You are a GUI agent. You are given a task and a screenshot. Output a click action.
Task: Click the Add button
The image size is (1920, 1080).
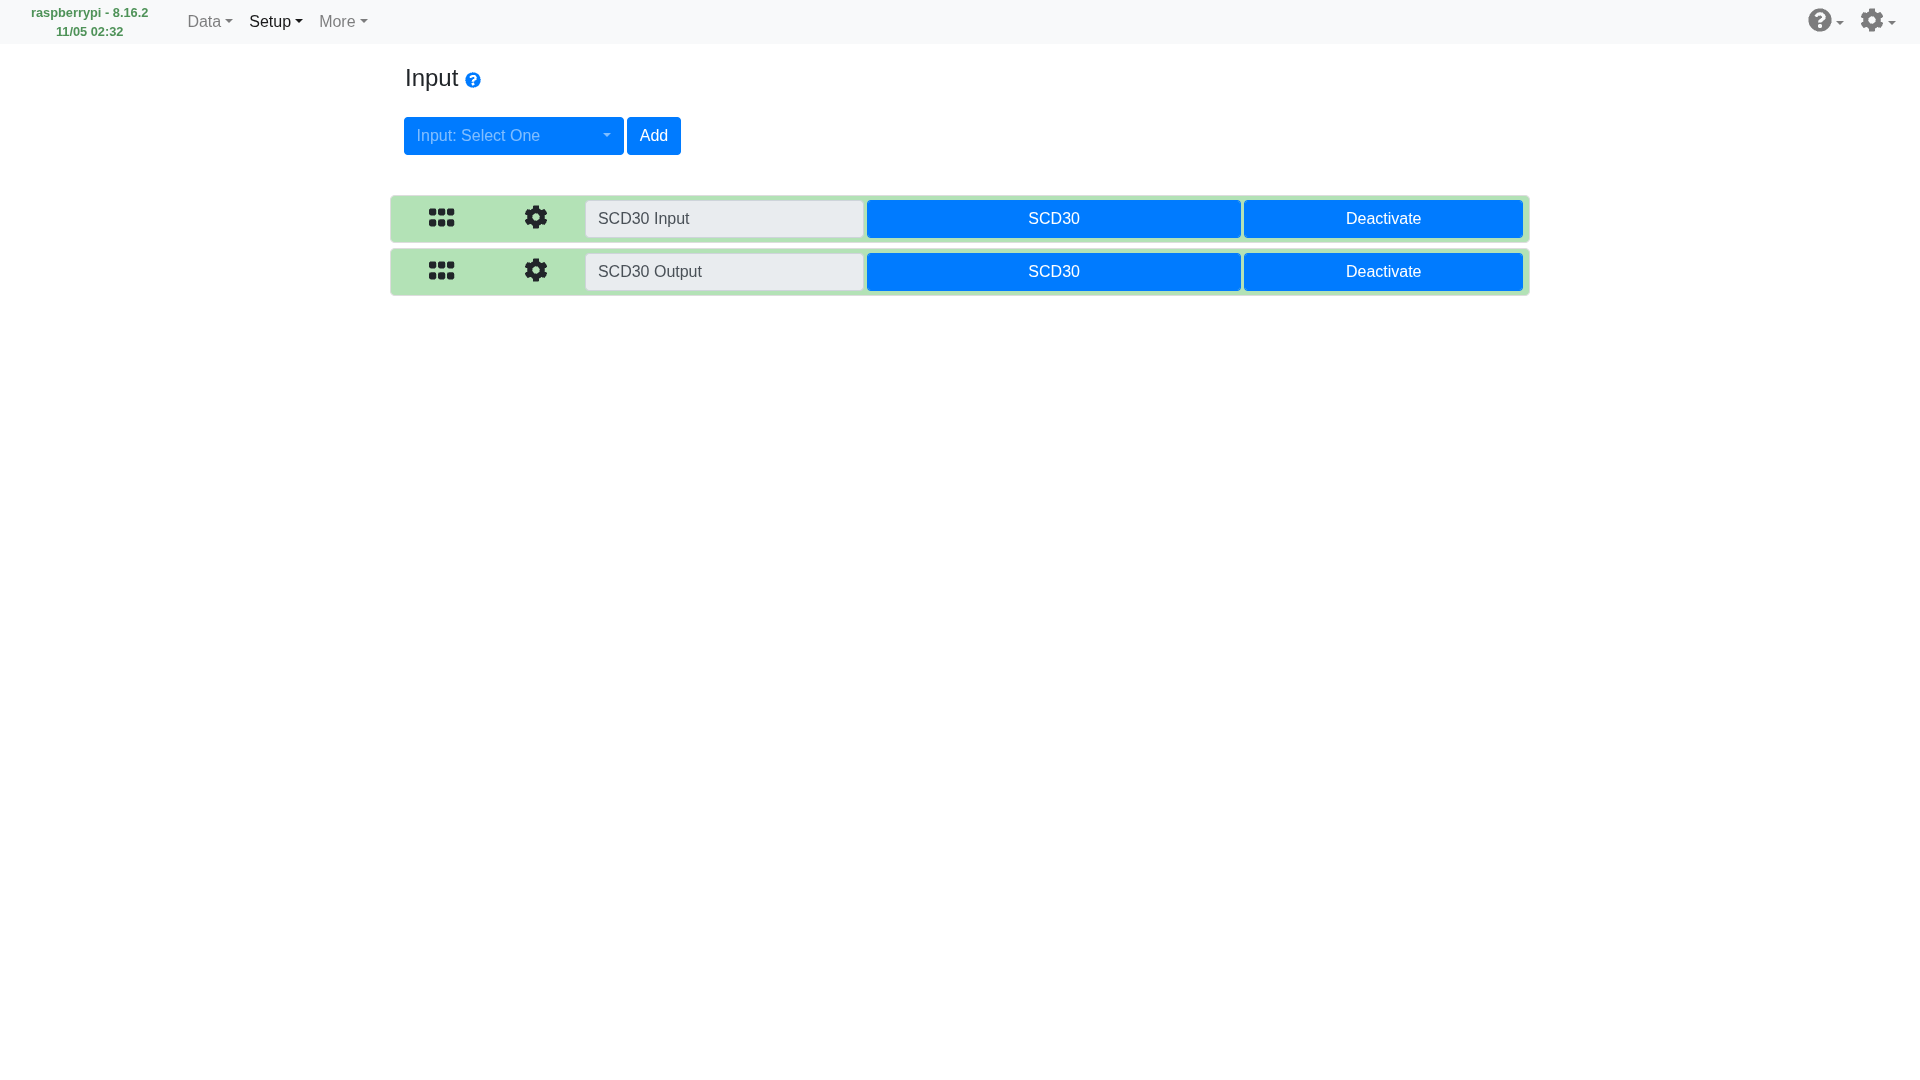coord(654,136)
